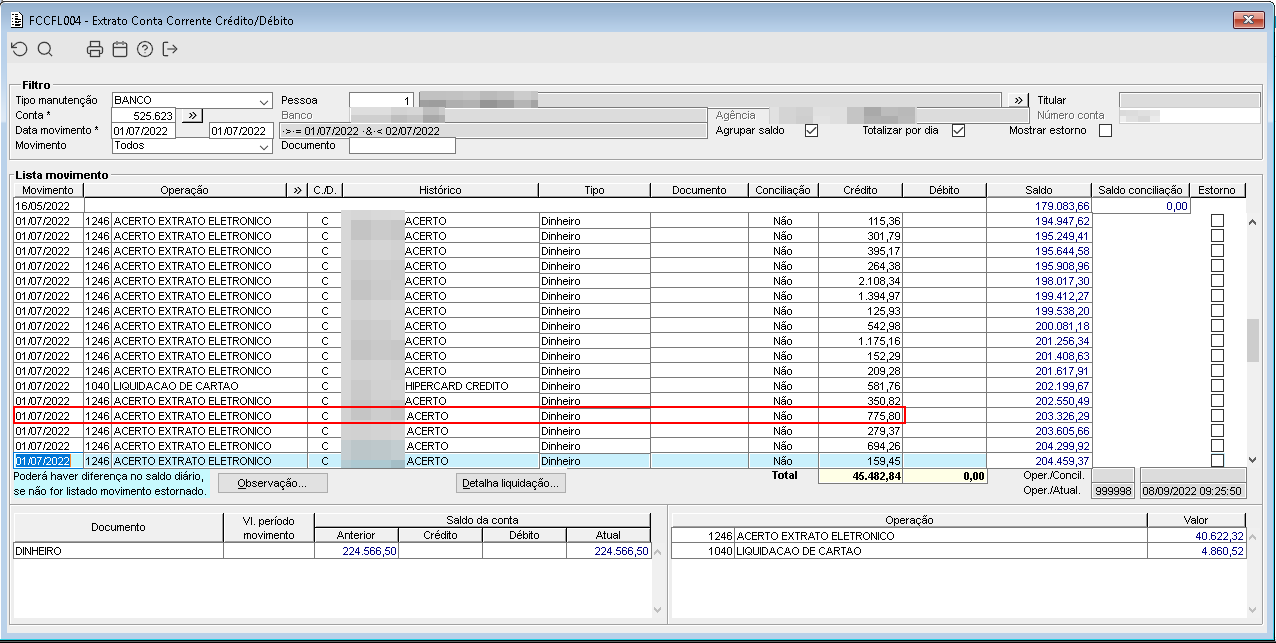Click the start Data movimento field
The height and width of the screenshot is (643, 1276).
tap(144, 131)
